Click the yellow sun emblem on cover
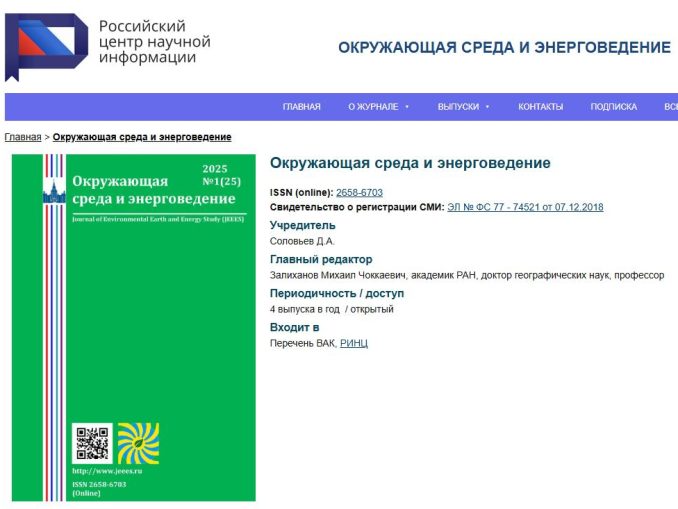 (138, 443)
